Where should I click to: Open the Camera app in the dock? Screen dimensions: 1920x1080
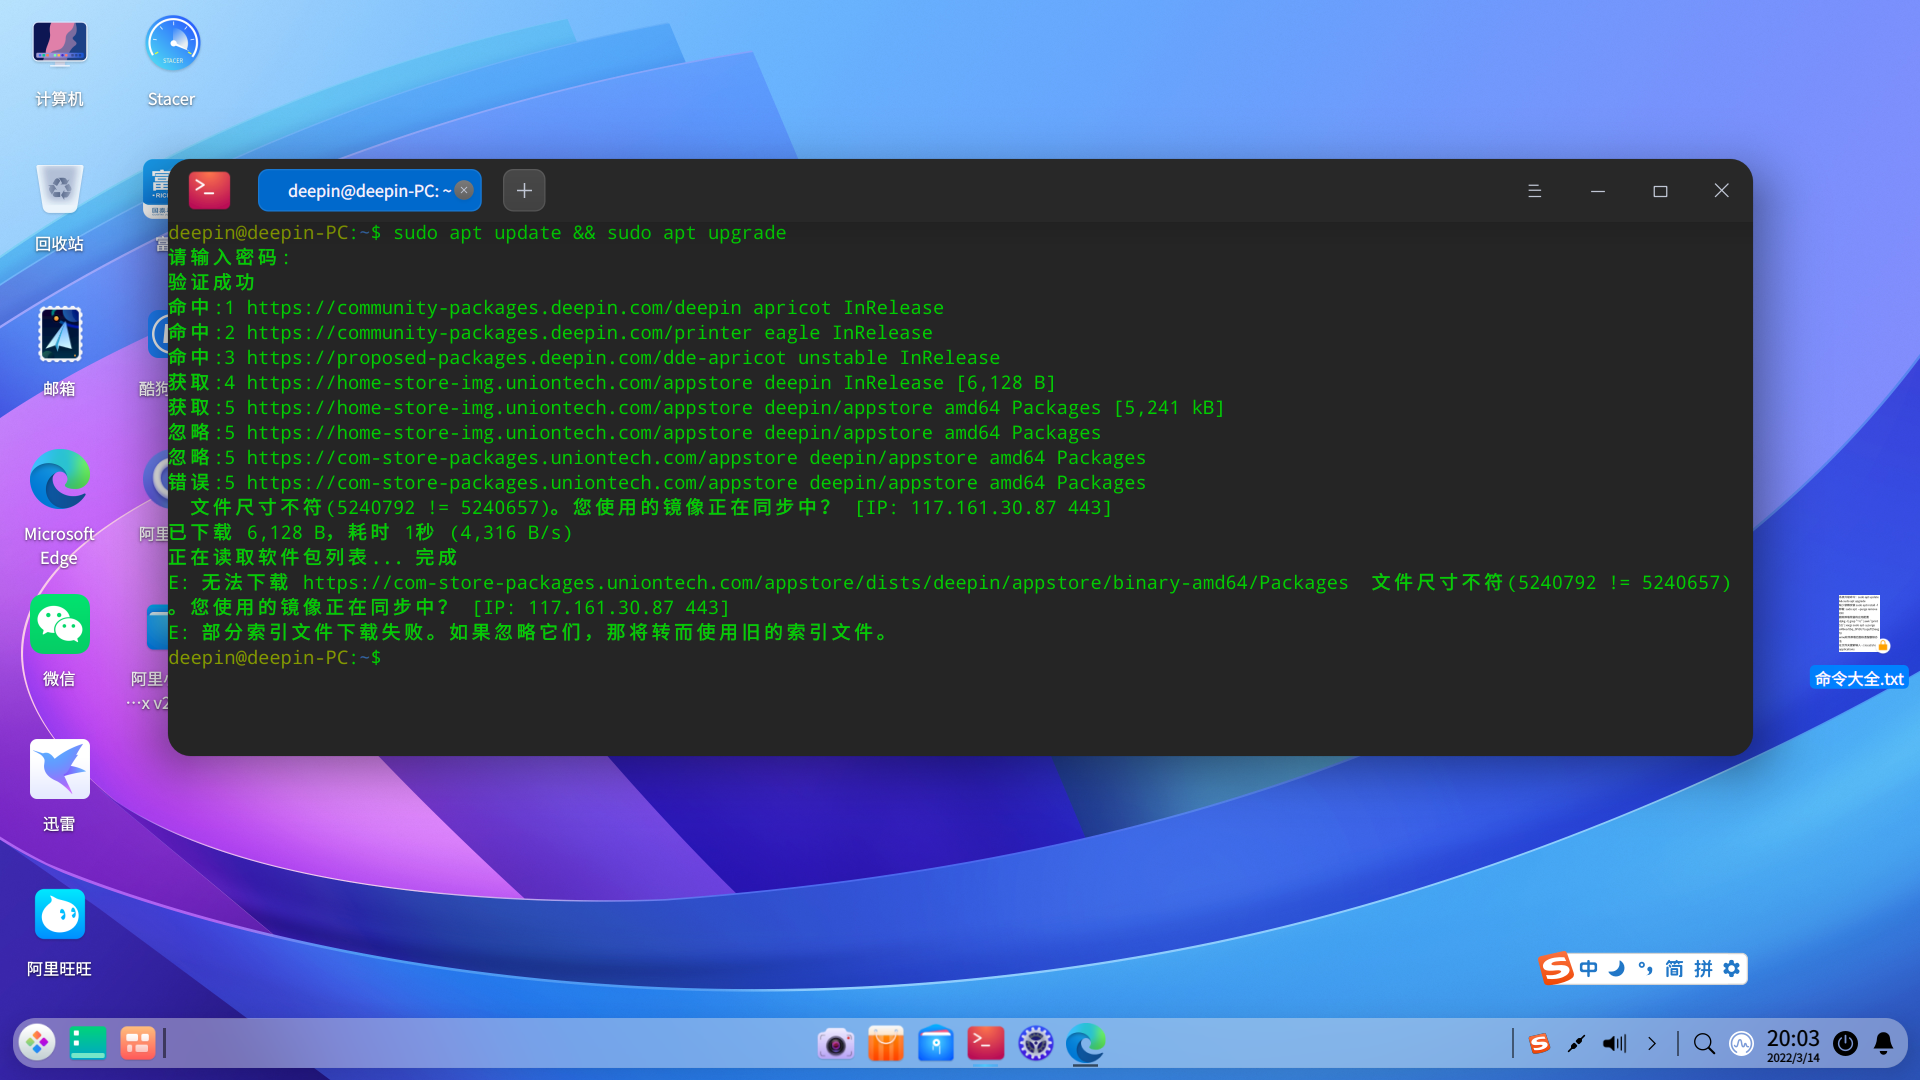pos(836,1043)
